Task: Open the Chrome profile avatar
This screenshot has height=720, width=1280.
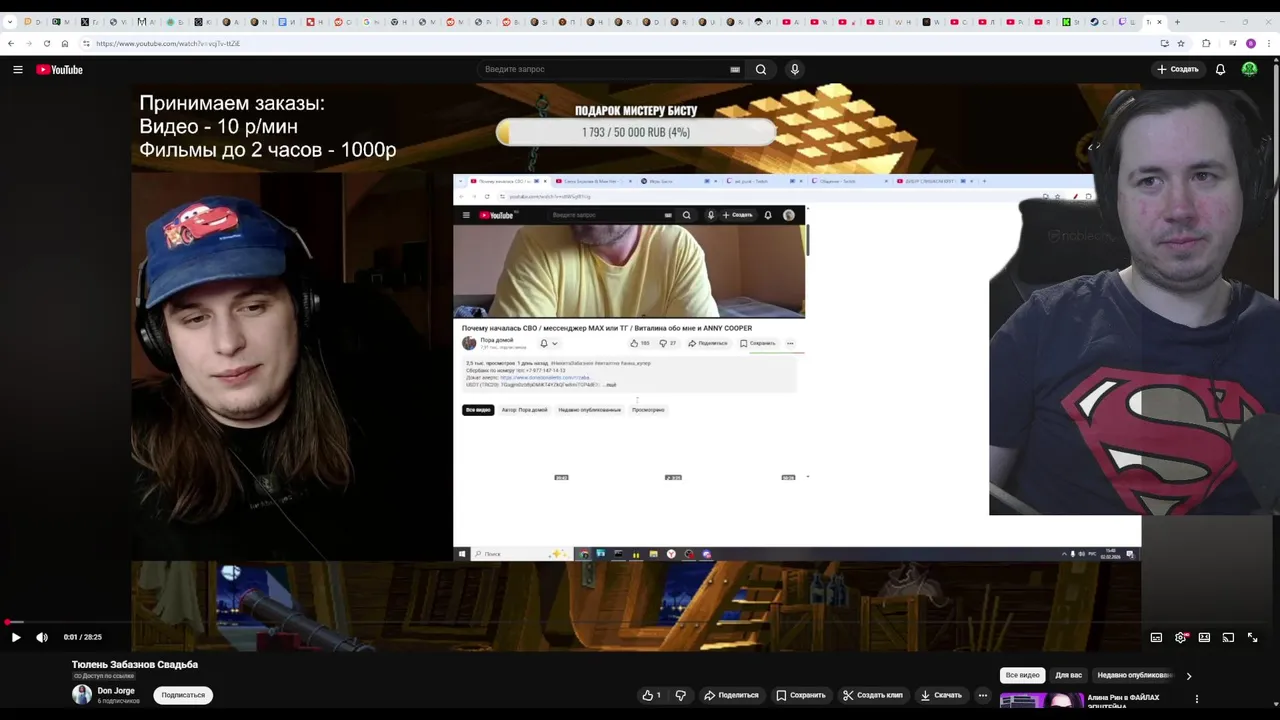Action: [x=1251, y=43]
